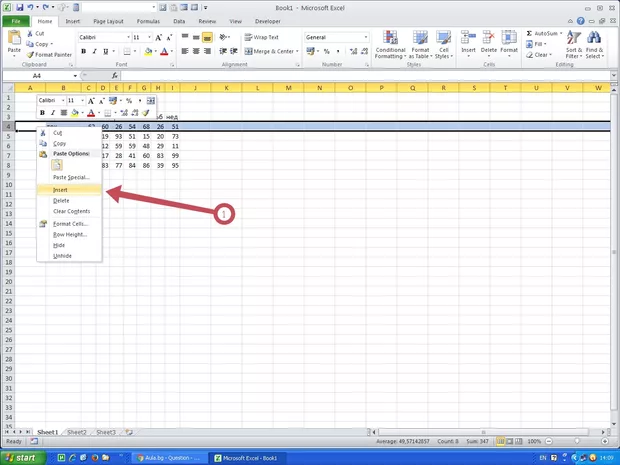Viewport: 620px width, 465px height.
Task: Open the ribbon font name Calibri dropdown
Action: pos(128,37)
